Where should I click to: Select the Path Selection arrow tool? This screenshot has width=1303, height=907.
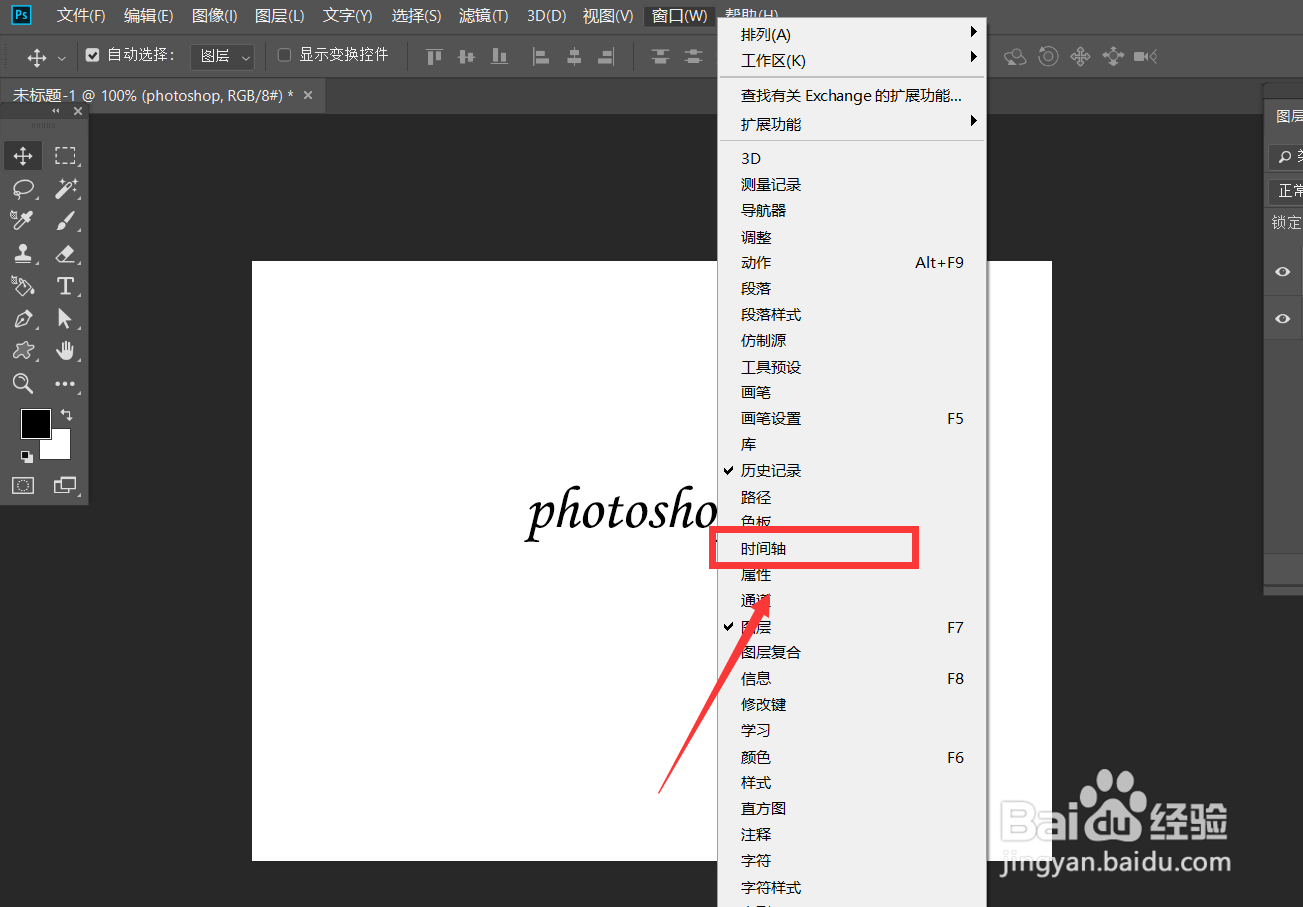click(65, 319)
